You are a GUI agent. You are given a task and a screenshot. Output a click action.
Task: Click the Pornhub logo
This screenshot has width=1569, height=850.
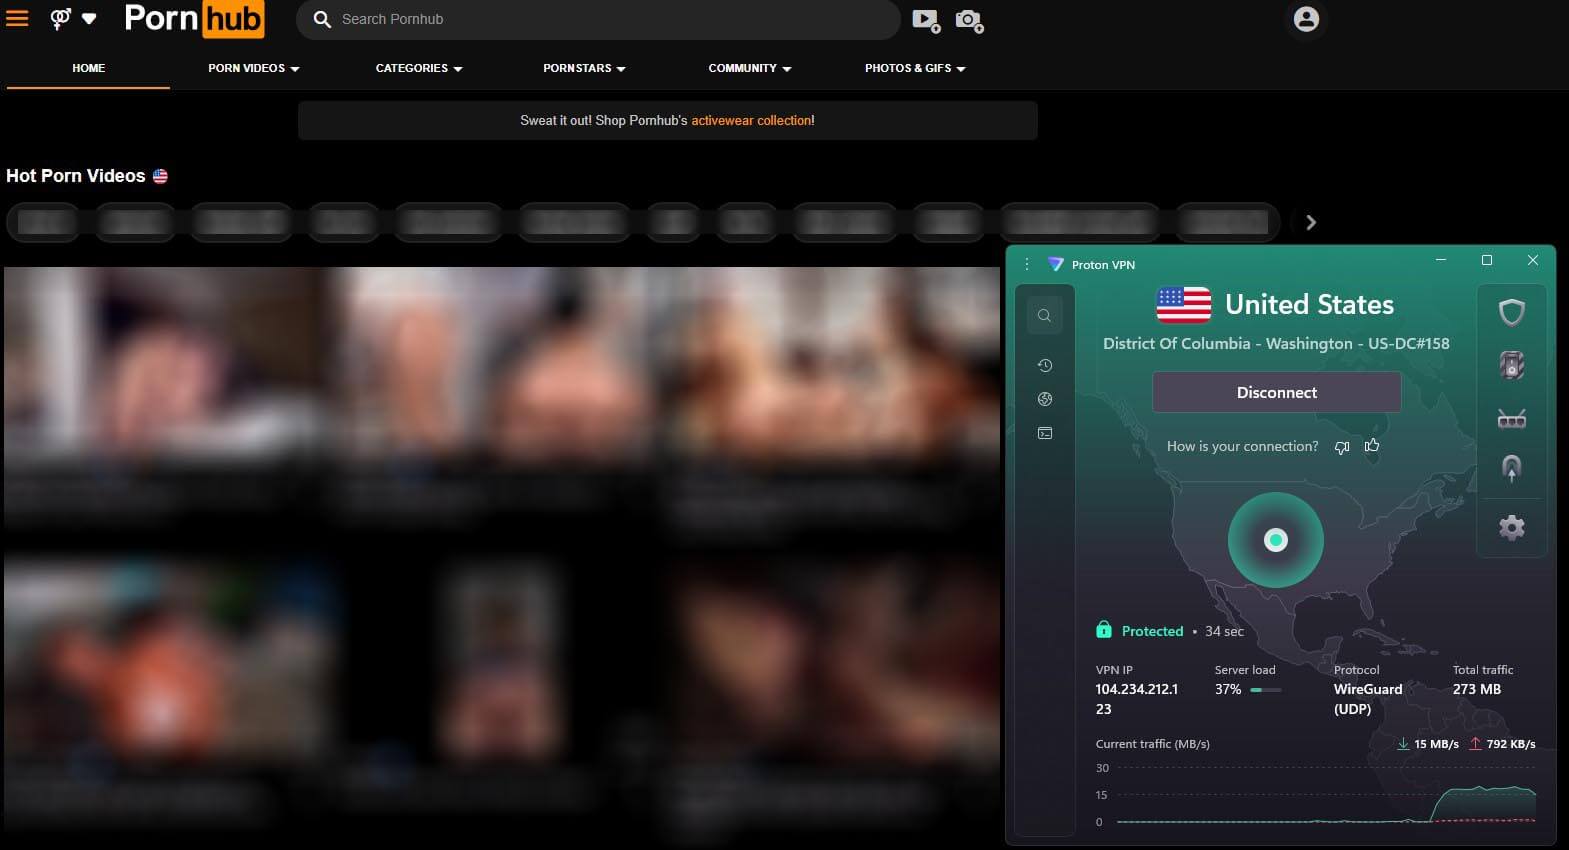(x=194, y=19)
